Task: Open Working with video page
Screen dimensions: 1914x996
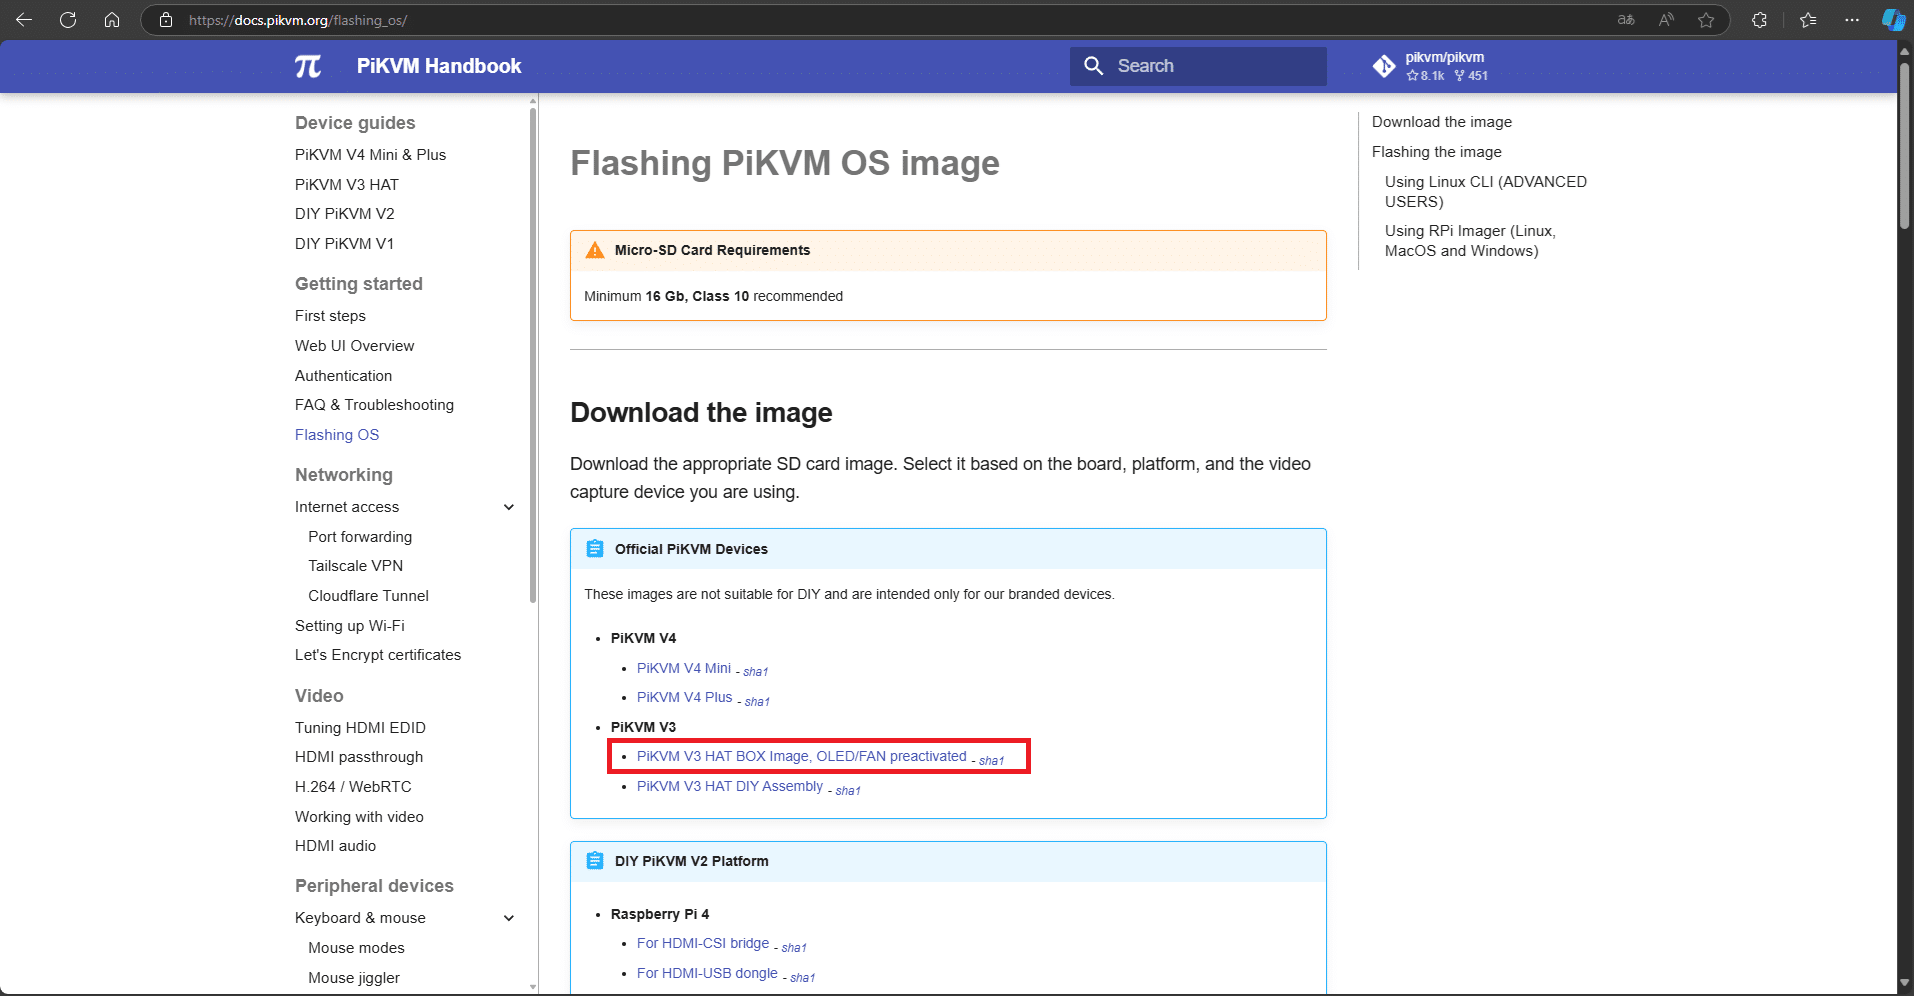Action: [359, 817]
